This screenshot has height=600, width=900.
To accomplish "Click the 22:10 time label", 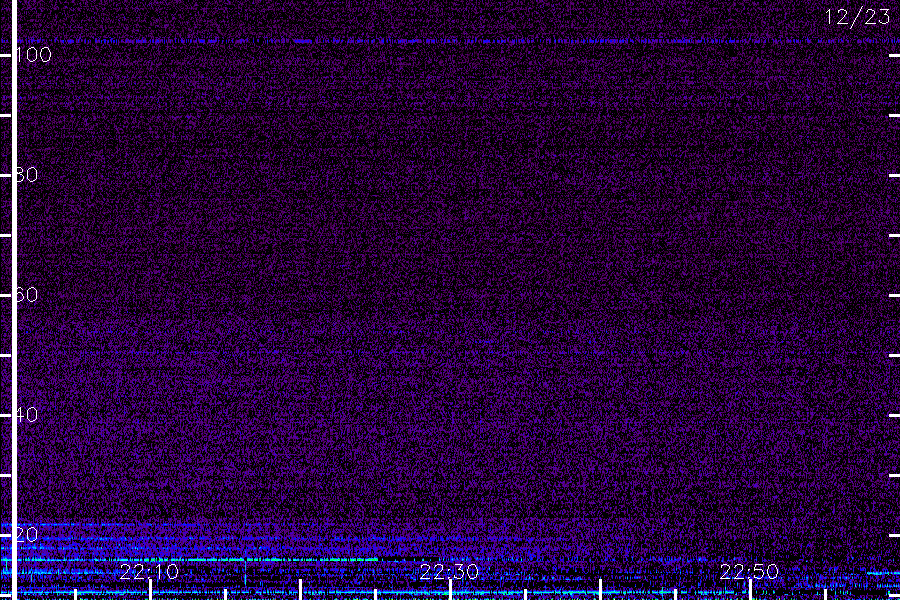I will [149, 572].
